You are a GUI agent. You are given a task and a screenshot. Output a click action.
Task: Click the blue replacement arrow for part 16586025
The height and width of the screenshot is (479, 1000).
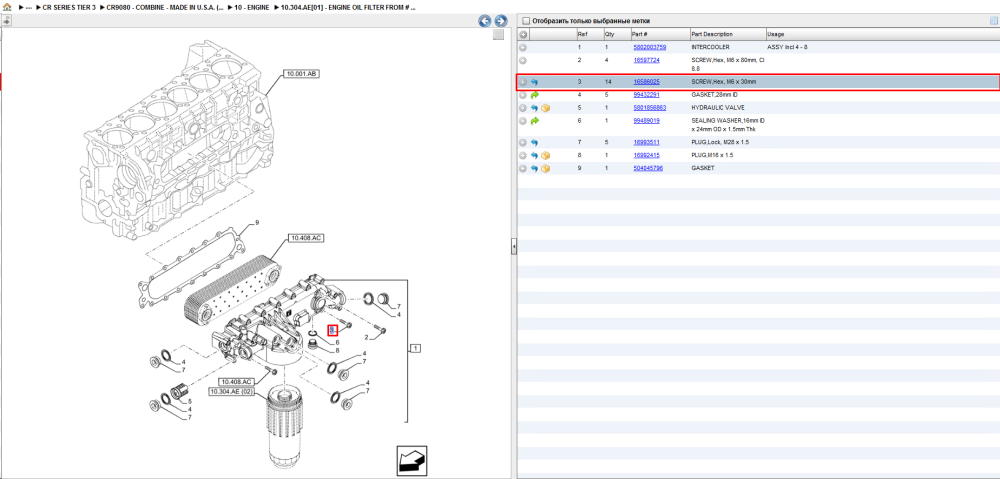(534, 82)
